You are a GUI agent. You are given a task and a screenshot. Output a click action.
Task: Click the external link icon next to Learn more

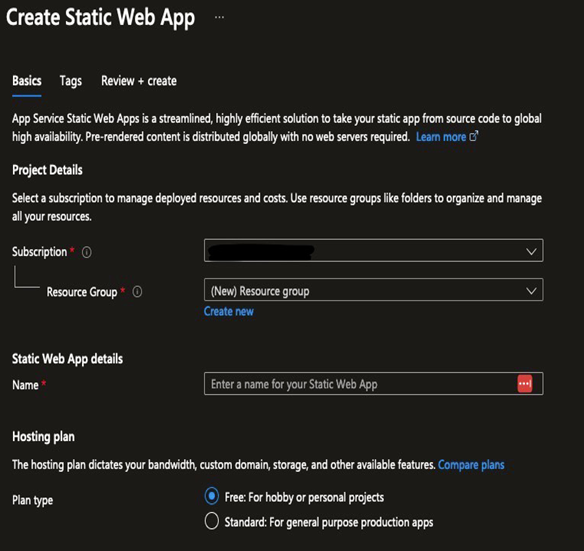(473, 136)
